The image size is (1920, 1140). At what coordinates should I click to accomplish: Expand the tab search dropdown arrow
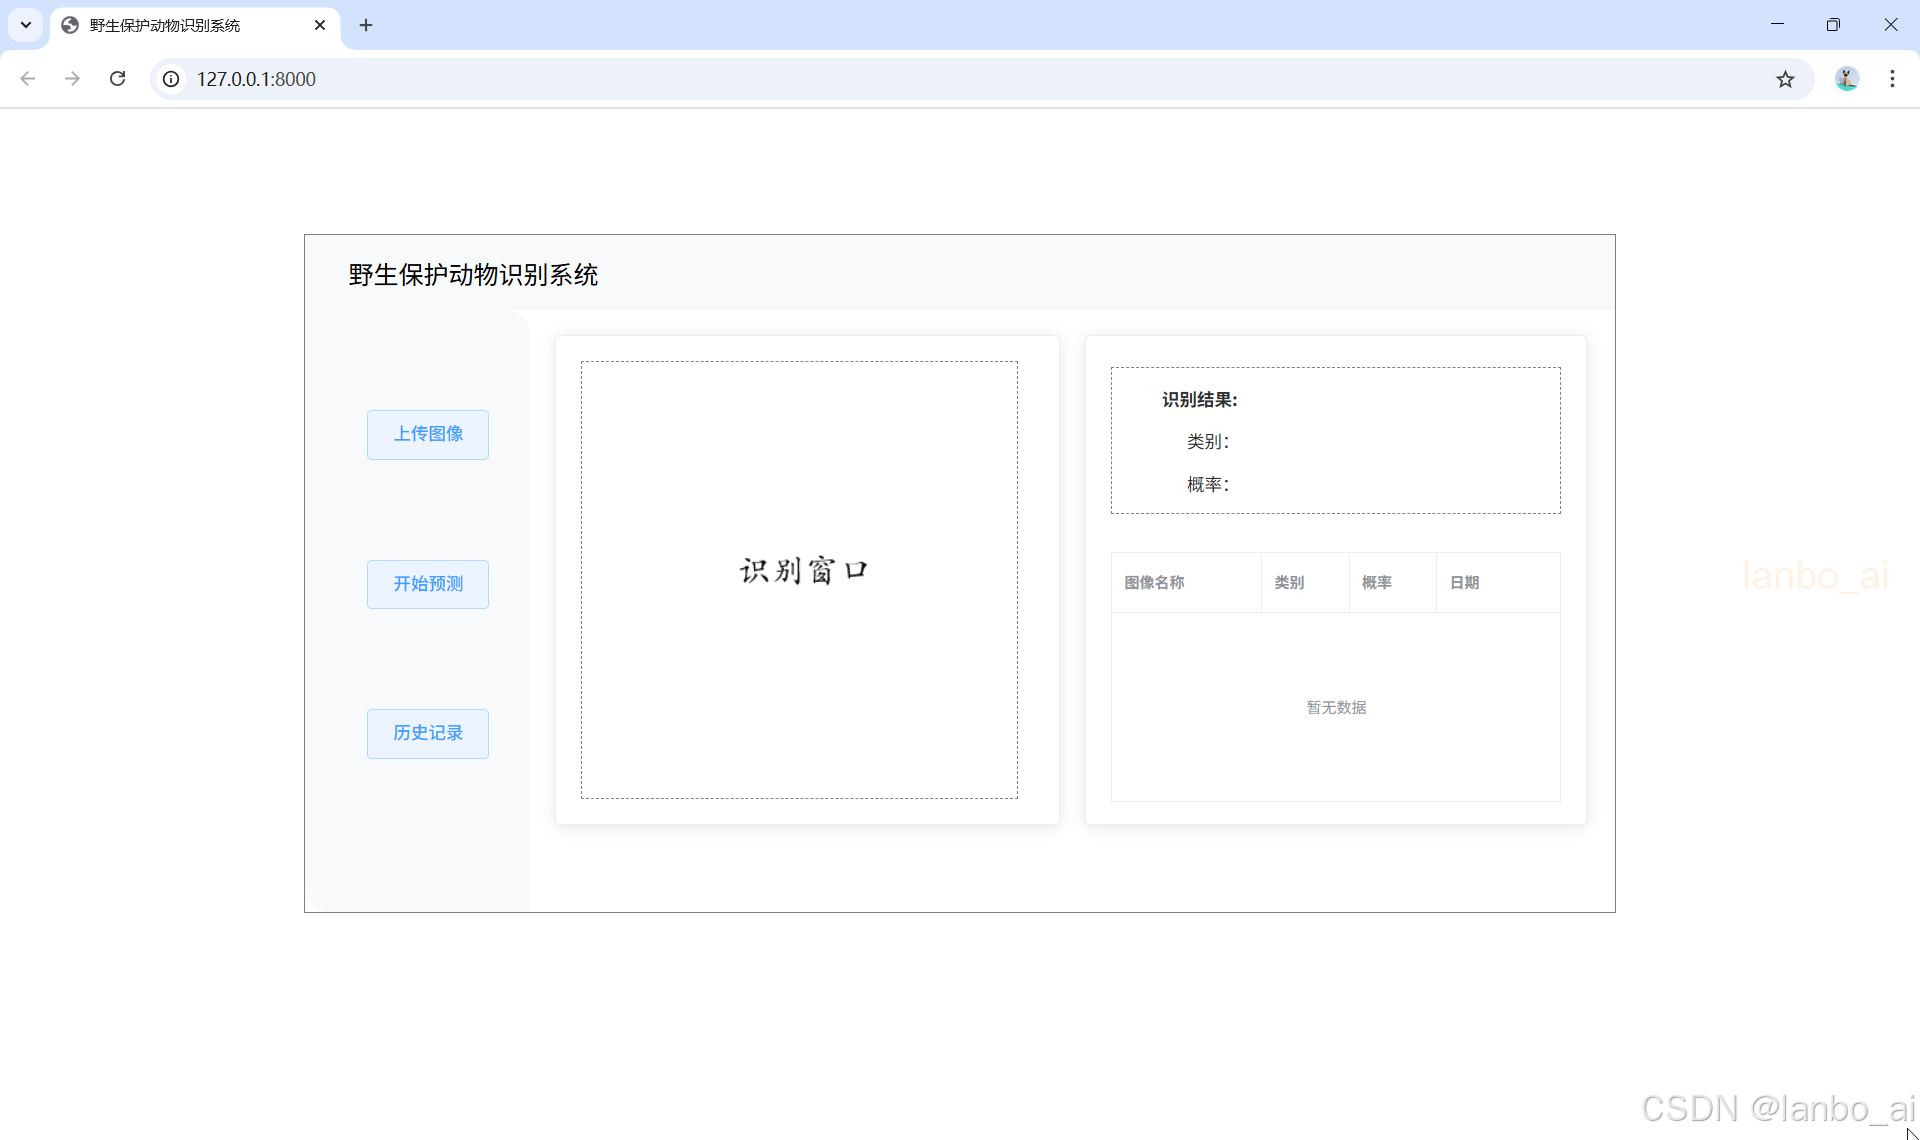26,25
